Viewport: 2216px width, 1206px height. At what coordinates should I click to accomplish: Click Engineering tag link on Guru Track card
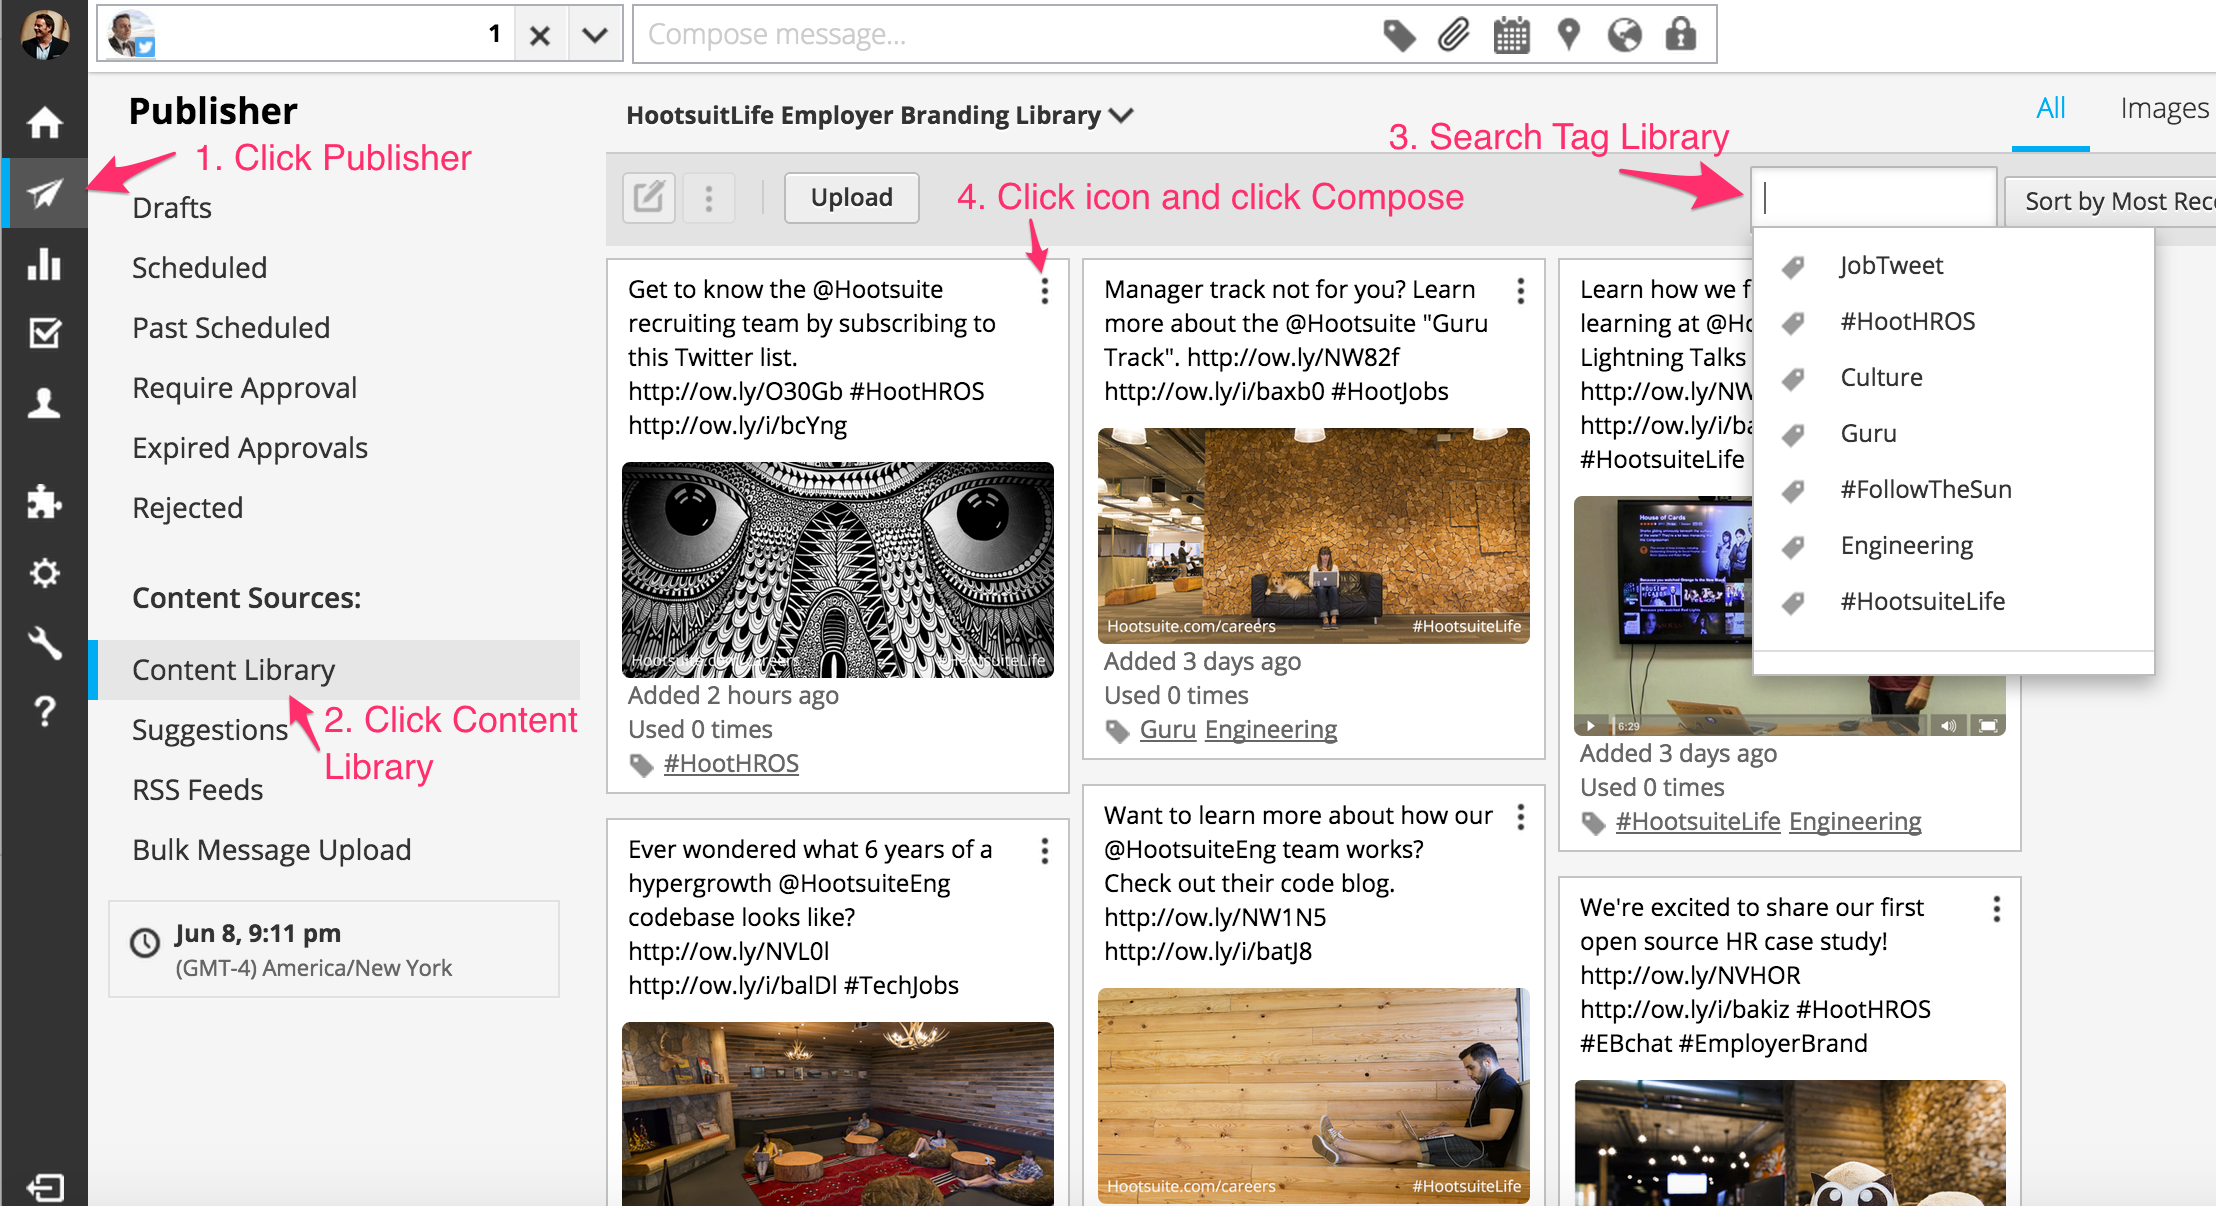tap(1271, 730)
